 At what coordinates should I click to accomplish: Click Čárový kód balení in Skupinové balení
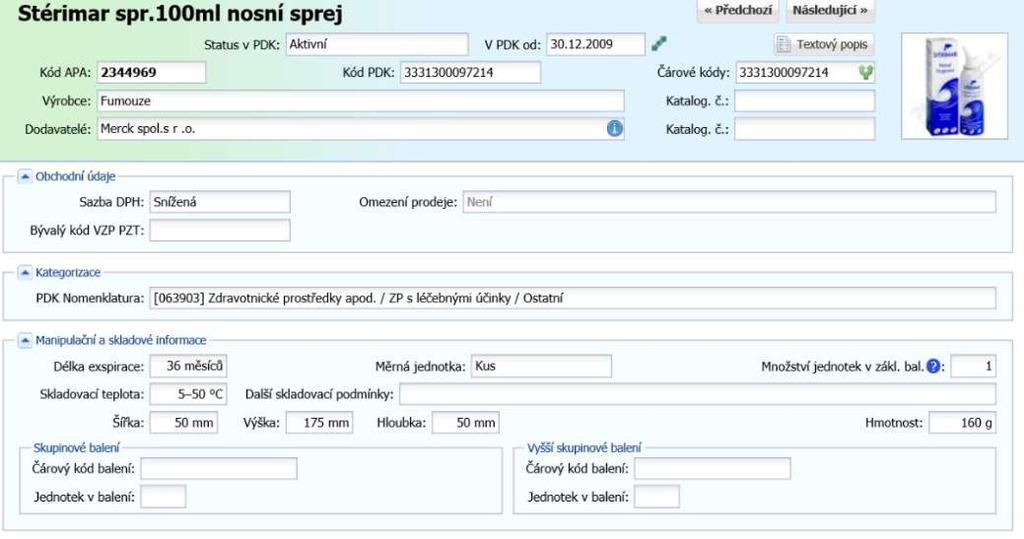pyautogui.click(x=219, y=468)
